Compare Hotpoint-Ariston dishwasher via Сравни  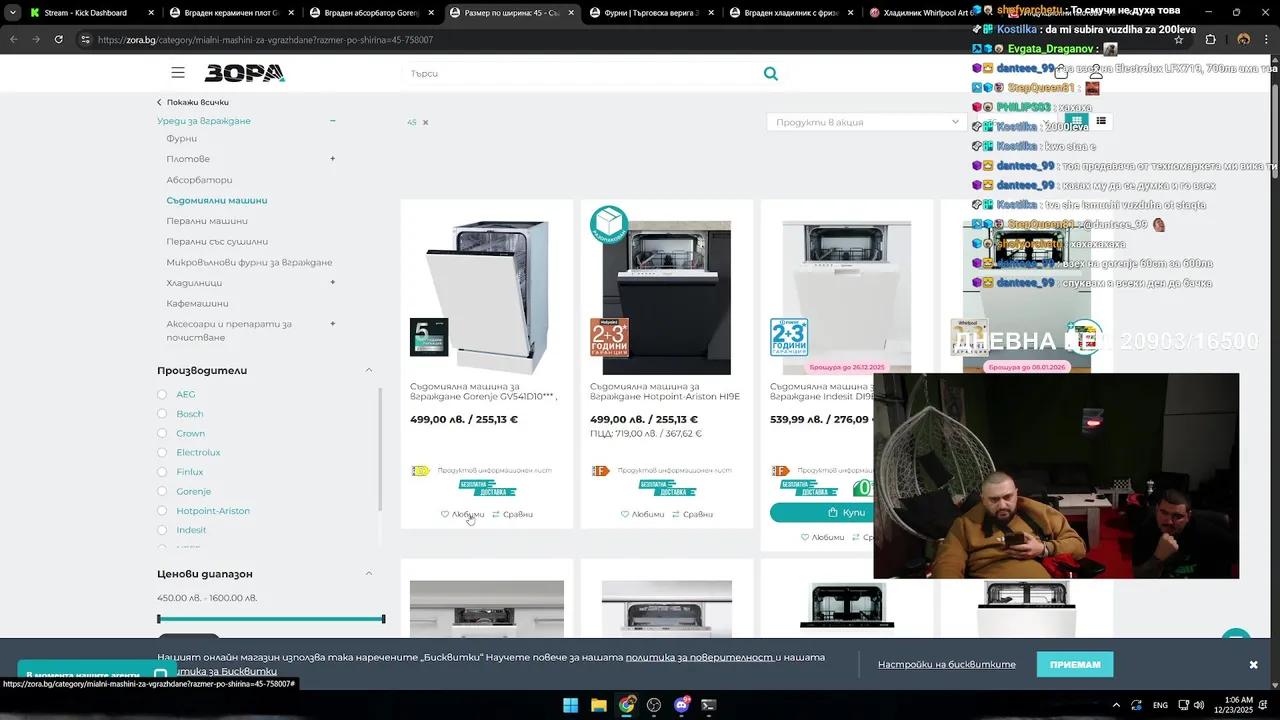click(692, 514)
